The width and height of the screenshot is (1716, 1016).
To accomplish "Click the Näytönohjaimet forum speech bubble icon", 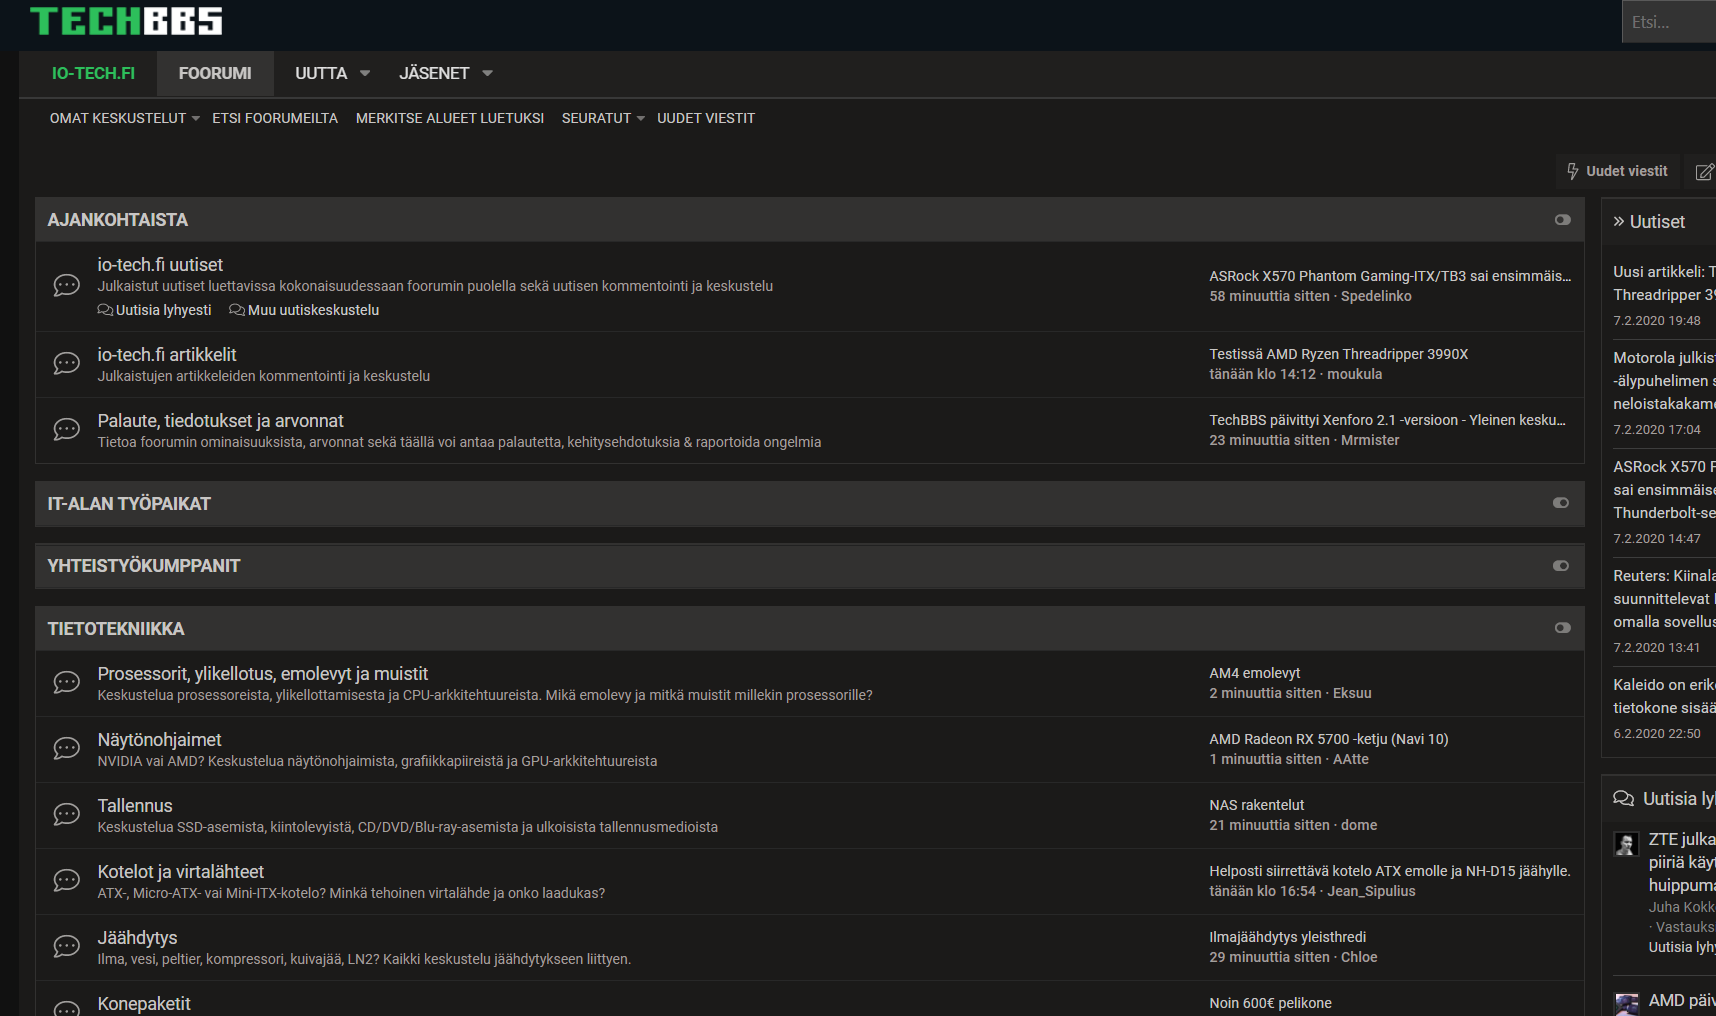I will (x=66, y=748).
